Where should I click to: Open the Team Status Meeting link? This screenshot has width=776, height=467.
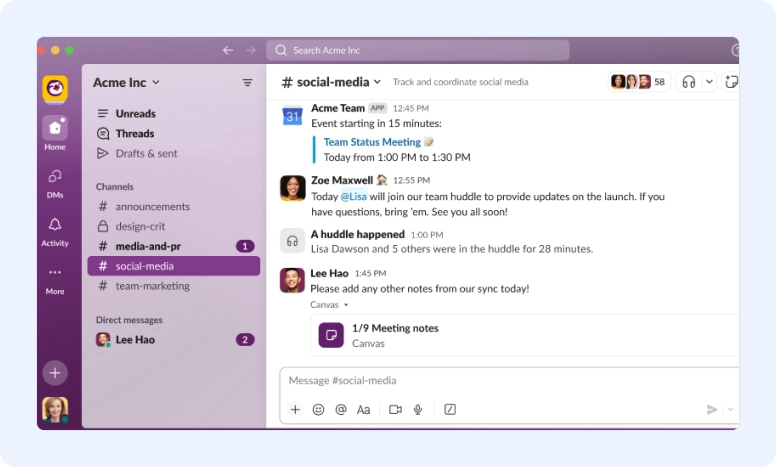pyautogui.click(x=372, y=142)
